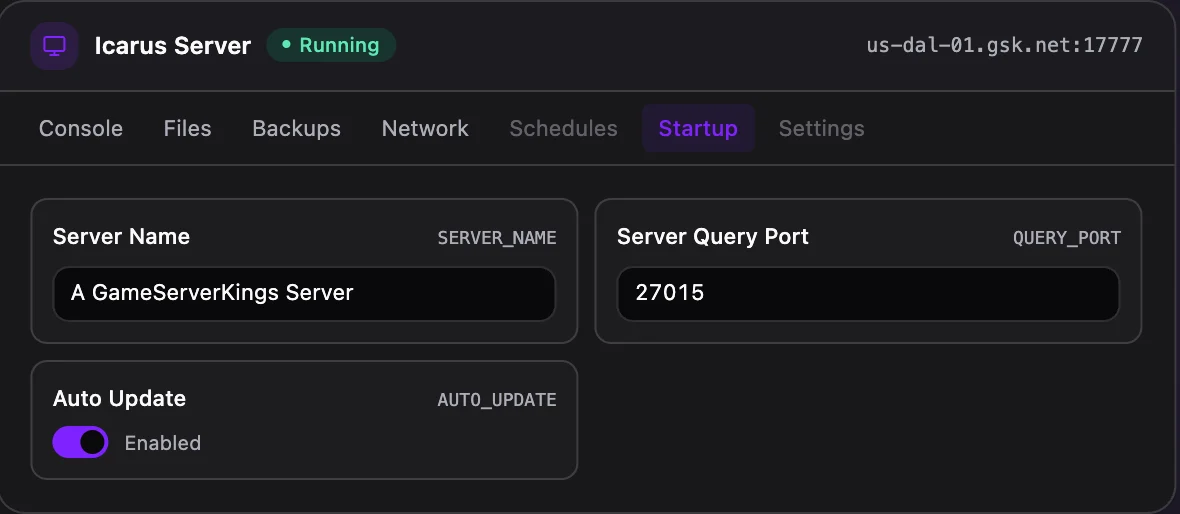Screen dimensions: 1180x514
Task: Open the Backups tab
Action: coord(297,129)
